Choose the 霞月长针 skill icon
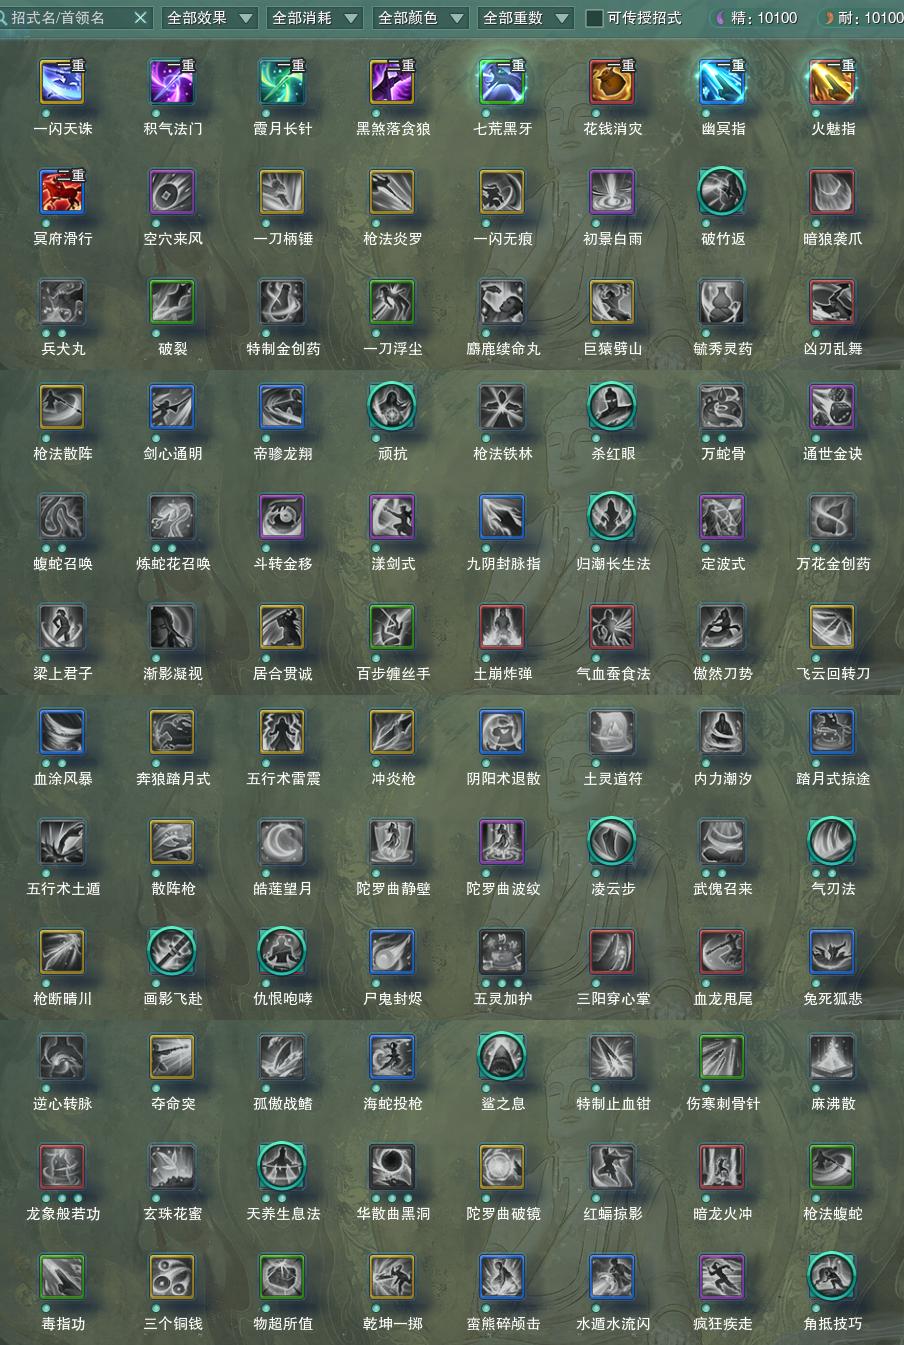904x1345 pixels. pos(282,82)
